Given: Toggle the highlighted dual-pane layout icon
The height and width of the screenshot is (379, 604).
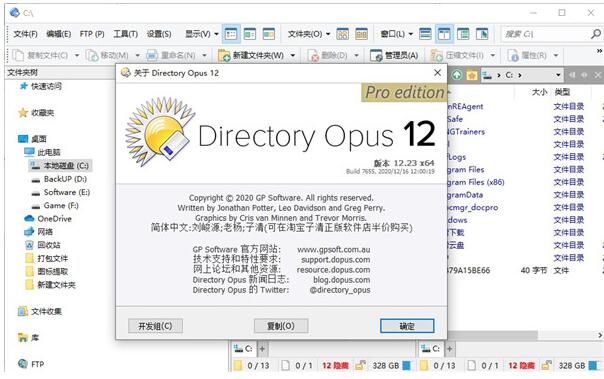Looking at the screenshot, I should 444,34.
